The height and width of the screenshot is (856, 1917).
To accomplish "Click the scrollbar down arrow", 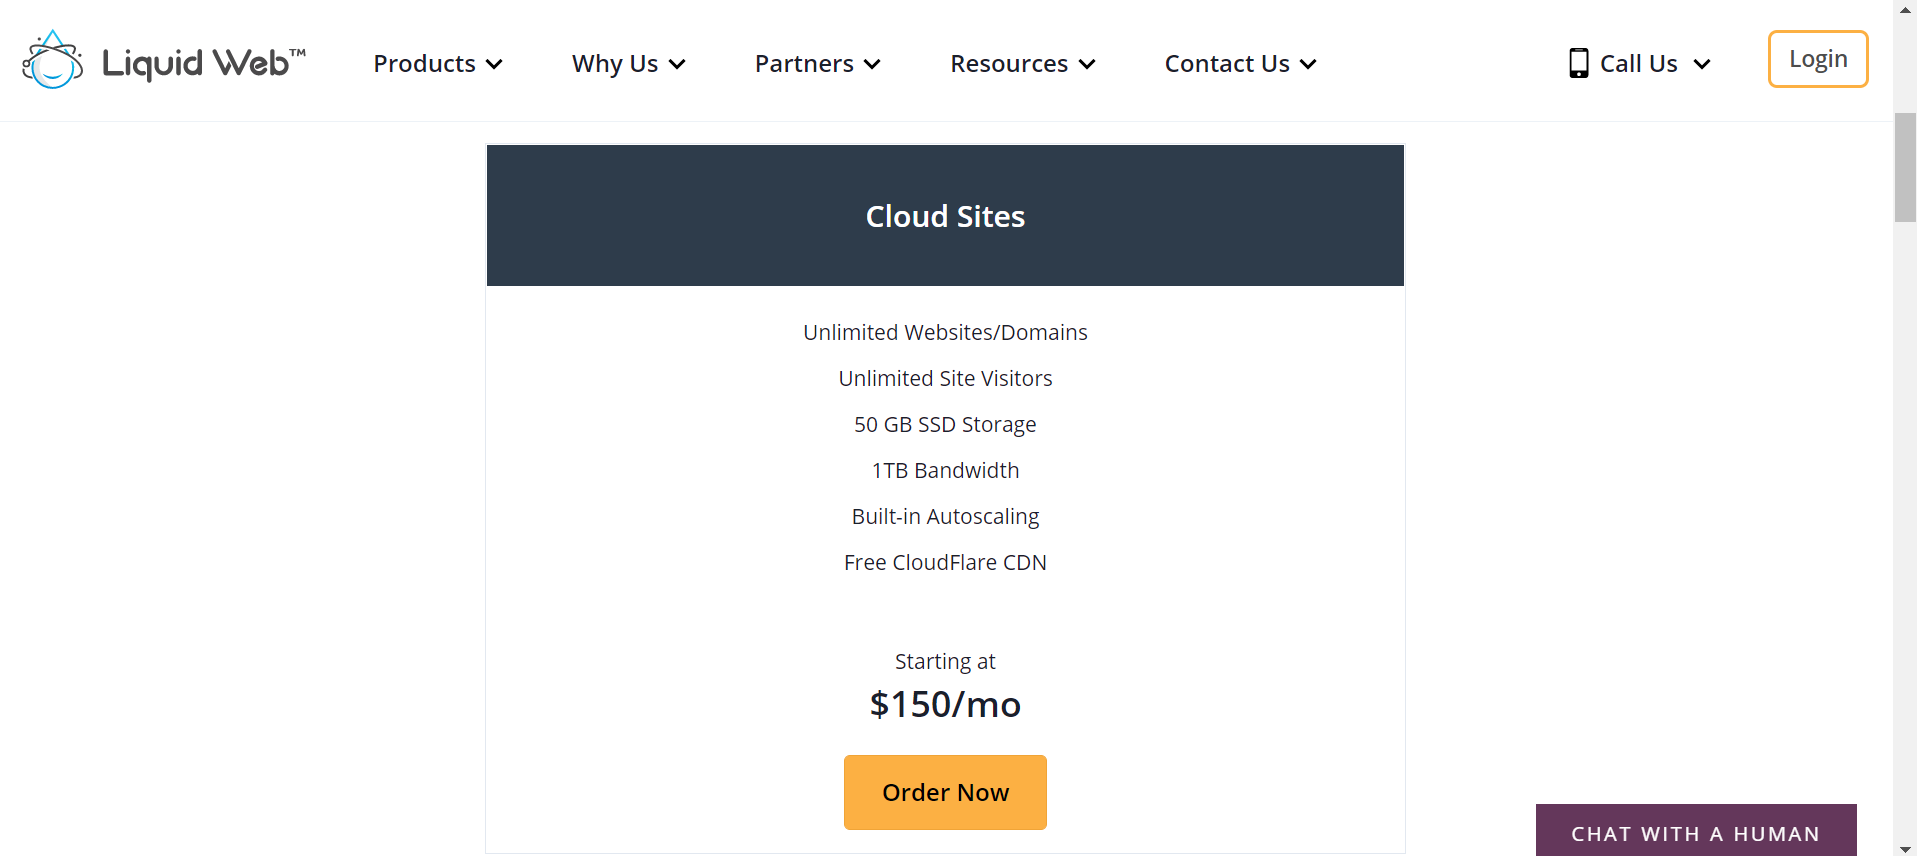I will 1905,848.
